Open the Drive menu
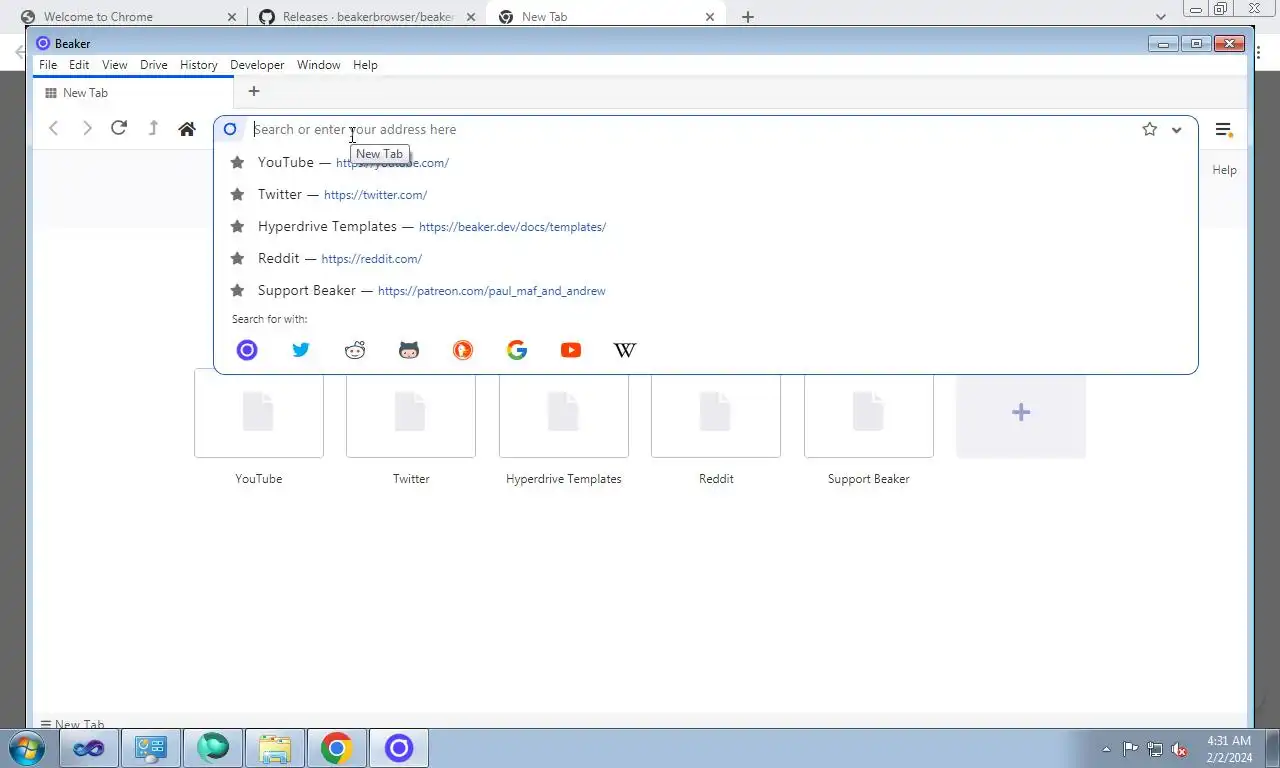This screenshot has height=768, width=1280. point(154,65)
